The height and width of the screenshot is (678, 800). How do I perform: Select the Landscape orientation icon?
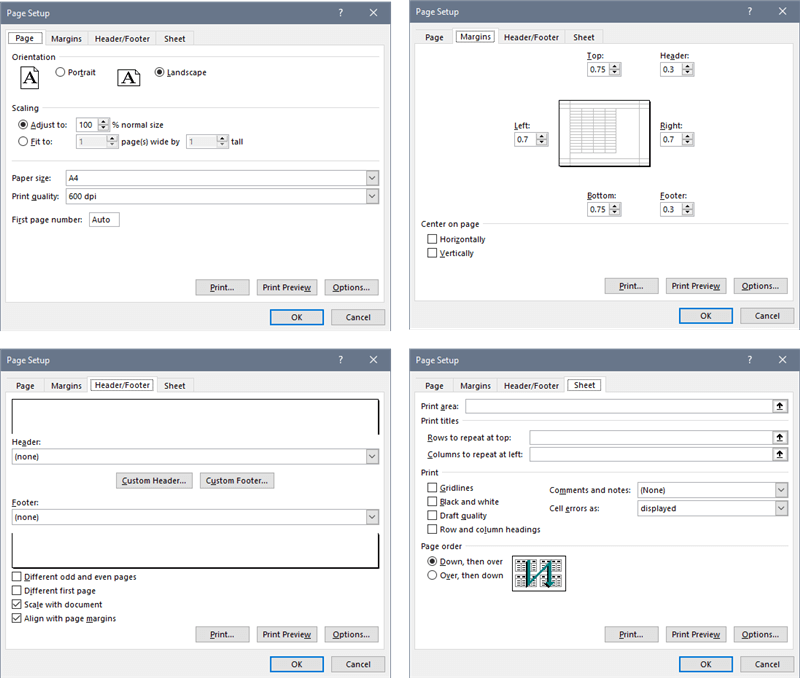click(128, 77)
